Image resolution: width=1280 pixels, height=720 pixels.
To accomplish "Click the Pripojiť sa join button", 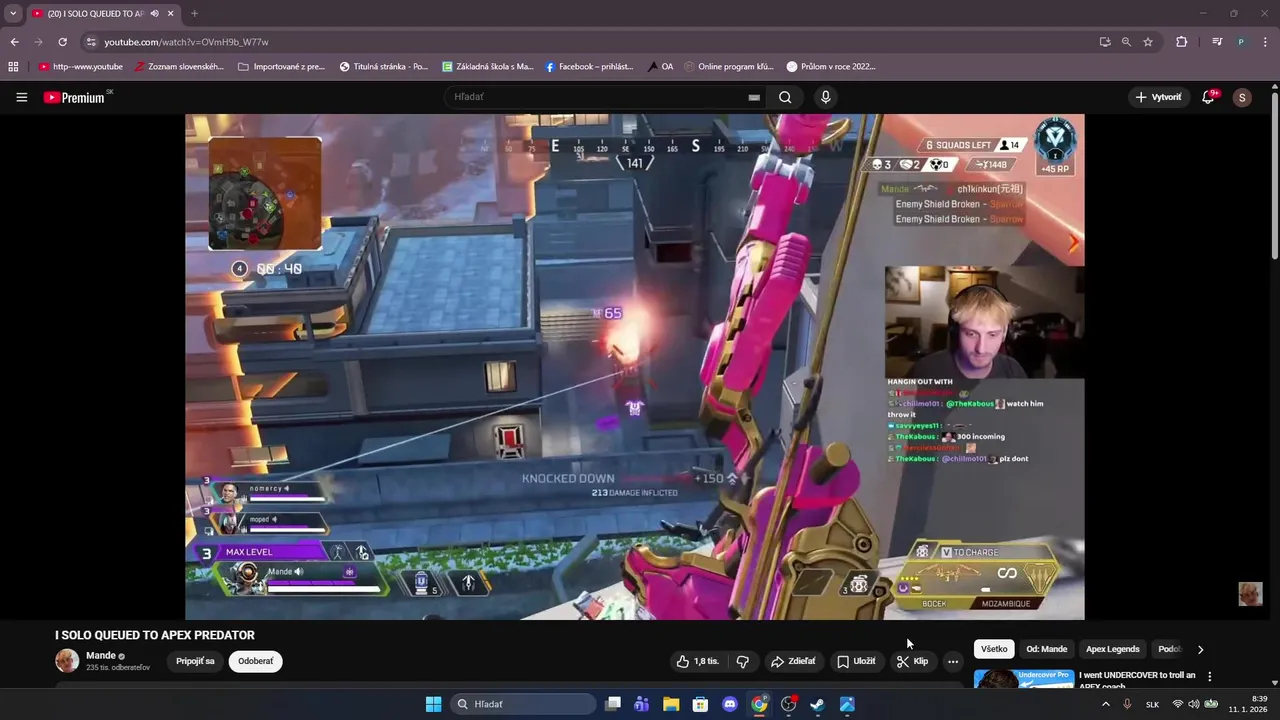I will [x=195, y=661].
